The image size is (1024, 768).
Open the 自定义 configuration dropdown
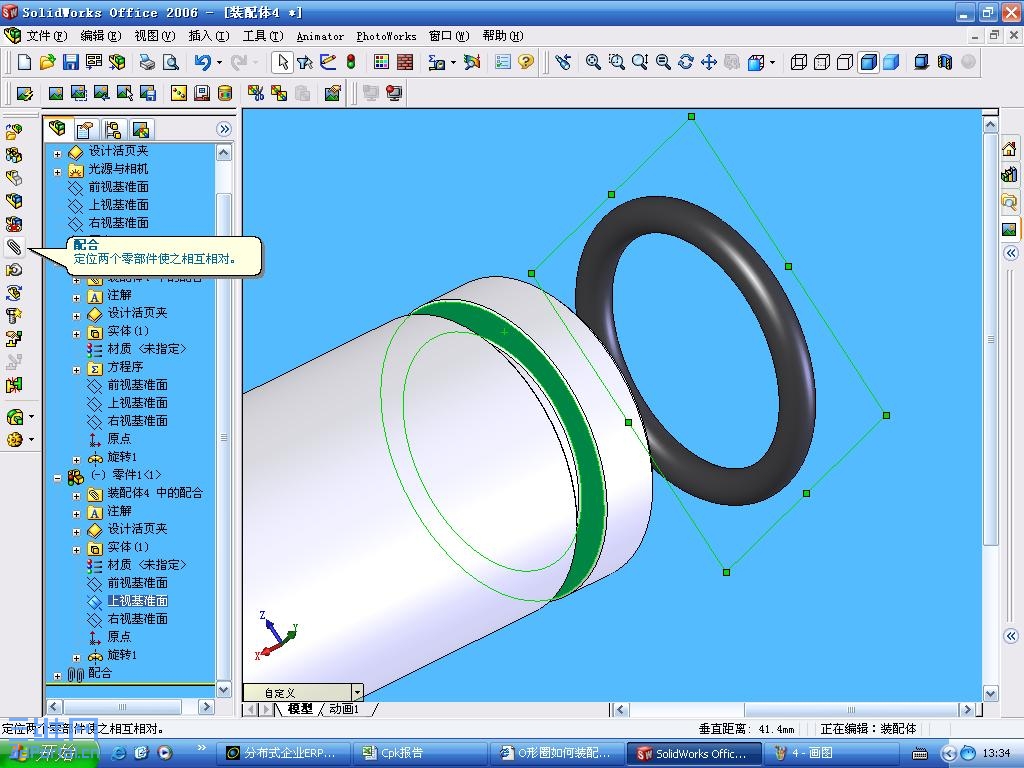(357, 692)
